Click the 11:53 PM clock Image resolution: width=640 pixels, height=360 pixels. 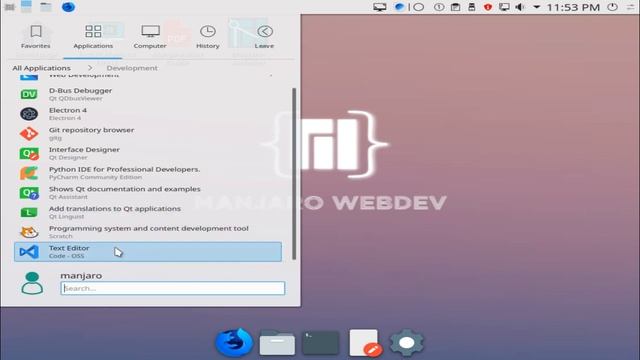[x=573, y=7]
